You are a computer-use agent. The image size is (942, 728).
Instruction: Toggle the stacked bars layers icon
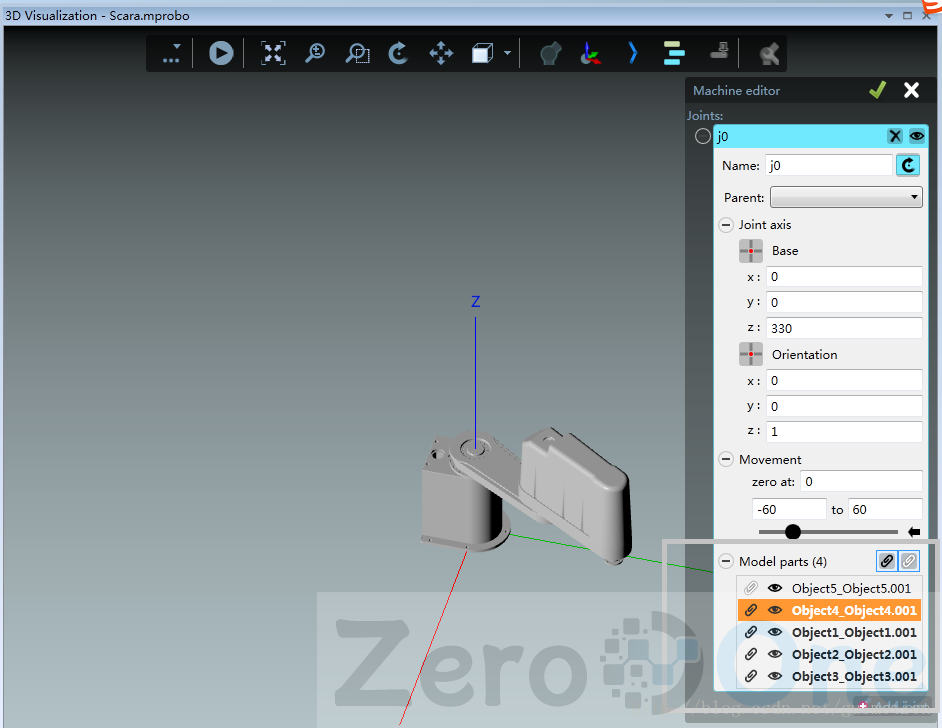[x=673, y=53]
